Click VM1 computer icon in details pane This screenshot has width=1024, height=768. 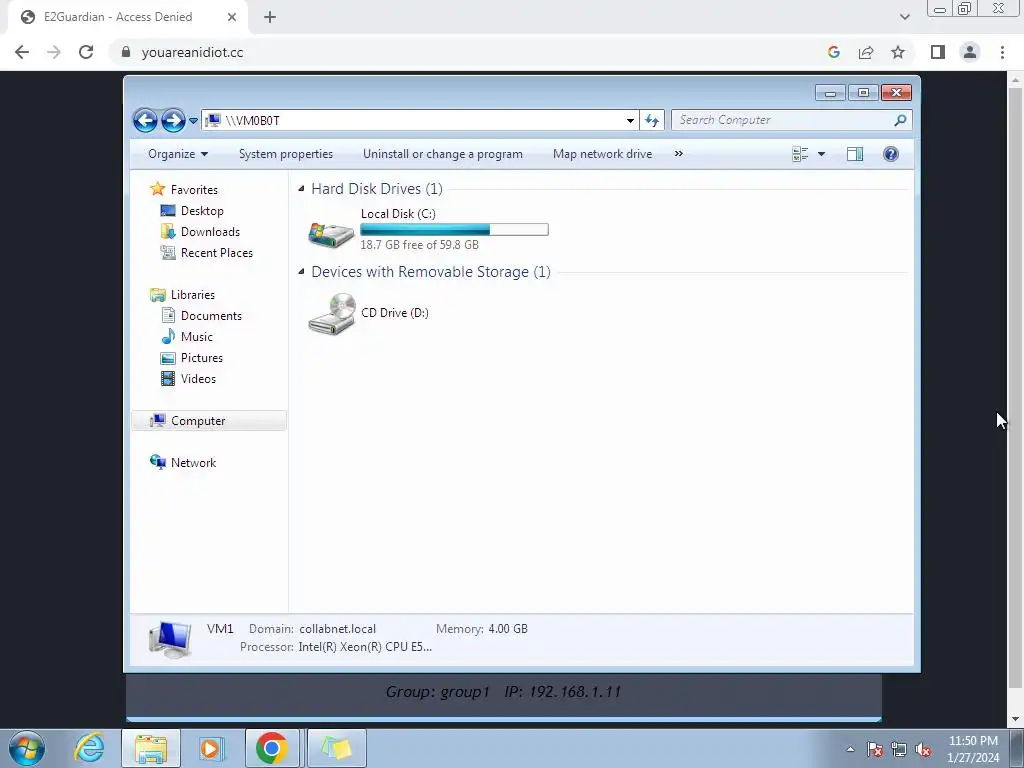[x=170, y=638]
